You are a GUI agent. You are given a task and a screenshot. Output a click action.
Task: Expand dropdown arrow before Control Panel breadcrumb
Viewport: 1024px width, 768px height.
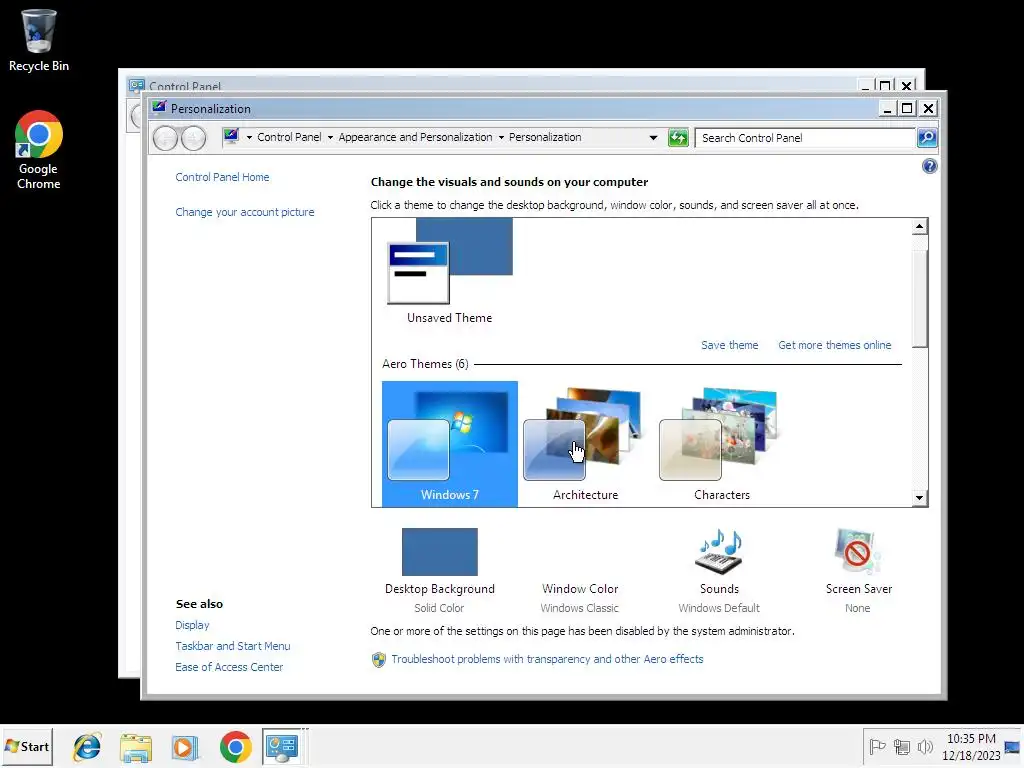(249, 138)
